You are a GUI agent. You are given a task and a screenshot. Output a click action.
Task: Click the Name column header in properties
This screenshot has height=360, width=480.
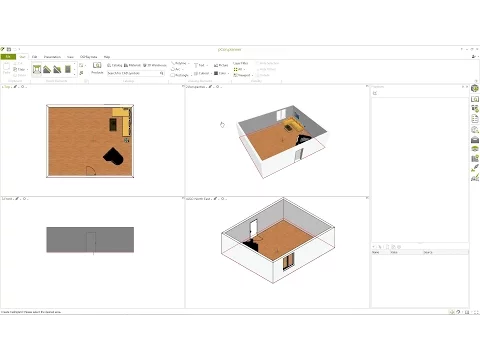click(x=380, y=252)
